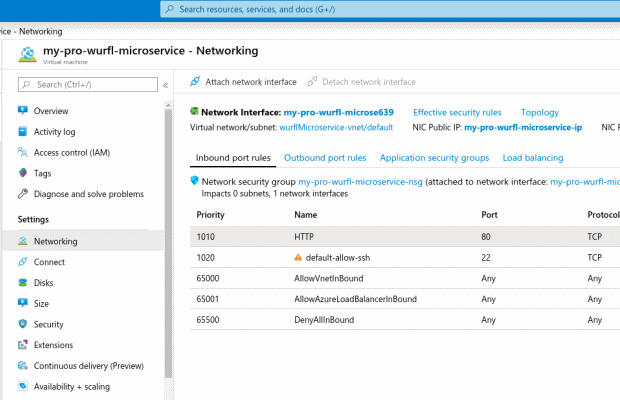Click the magnifier icon in sidebar search box
The image size is (620, 400).
(26, 85)
